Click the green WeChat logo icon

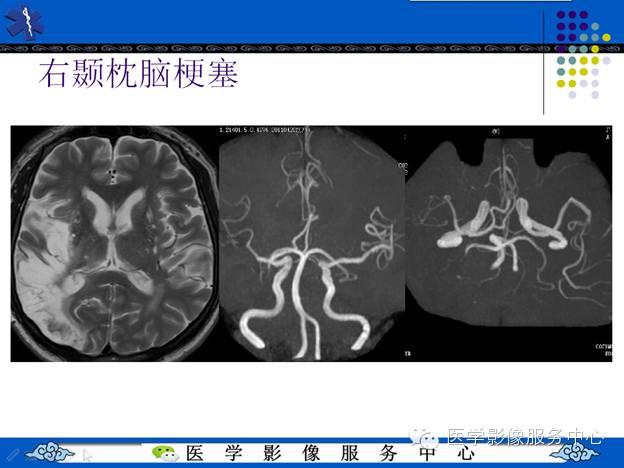[165, 453]
